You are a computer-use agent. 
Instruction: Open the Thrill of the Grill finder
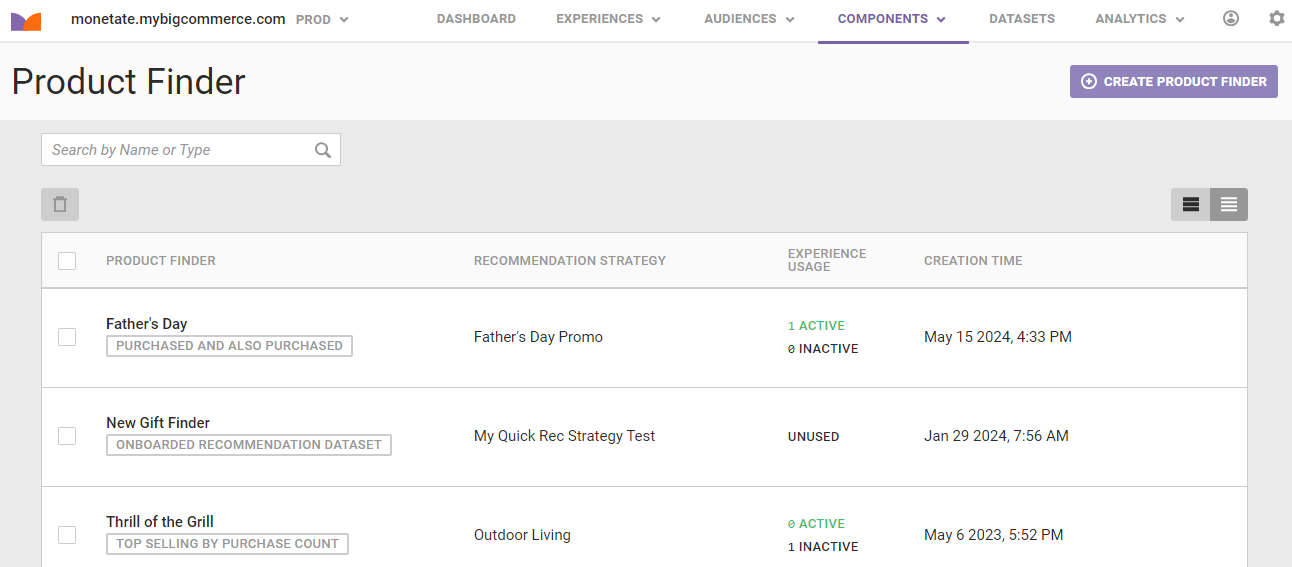(x=160, y=522)
